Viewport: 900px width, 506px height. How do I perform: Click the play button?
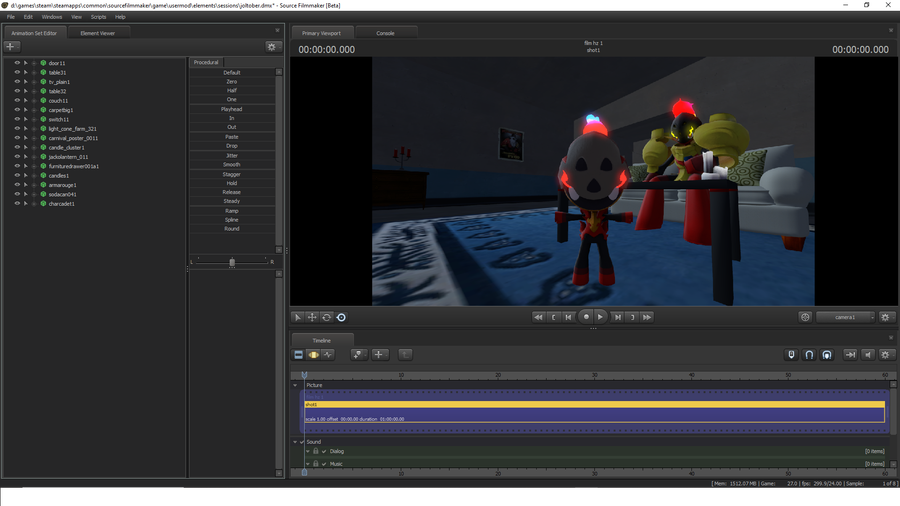point(600,317)
